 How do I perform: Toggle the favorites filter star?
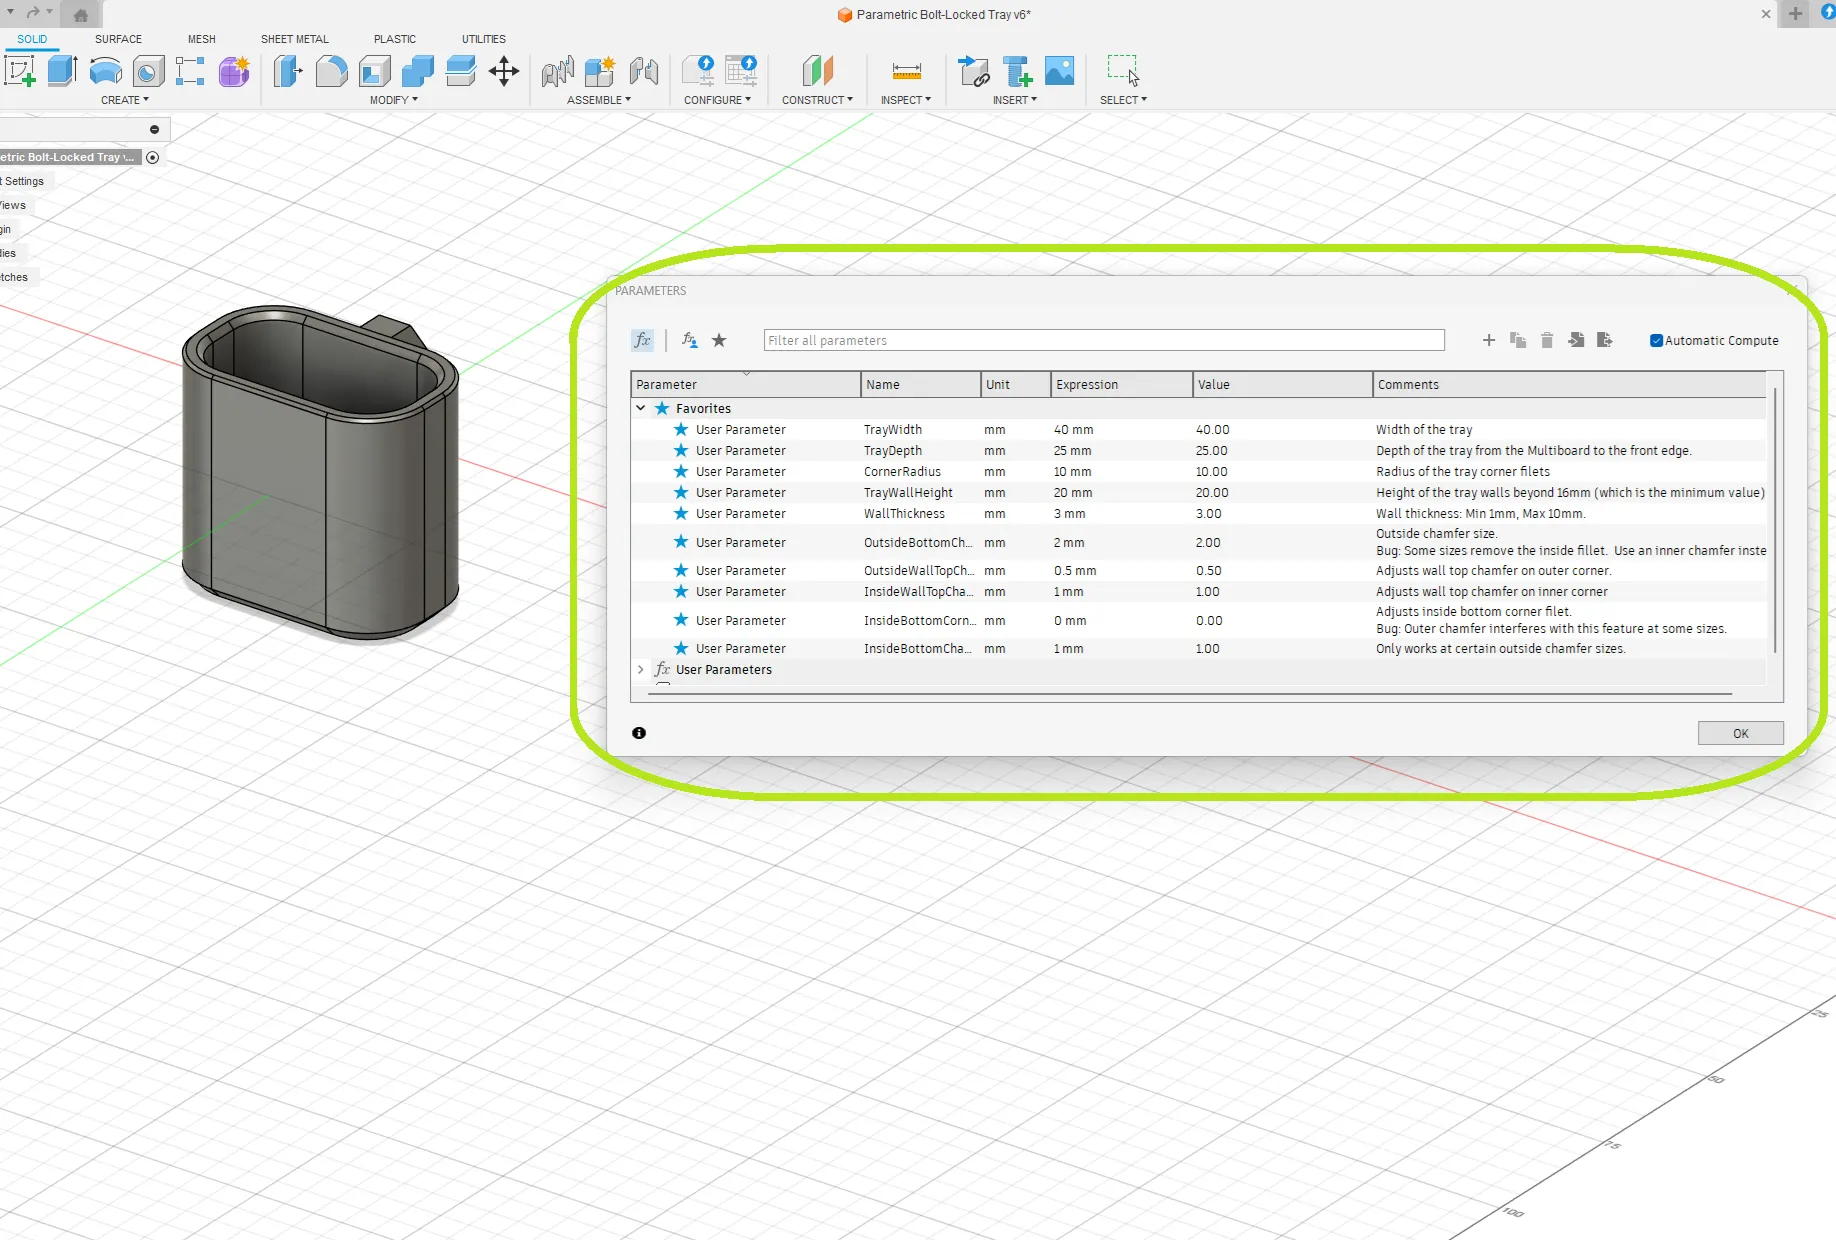[719, 340]
